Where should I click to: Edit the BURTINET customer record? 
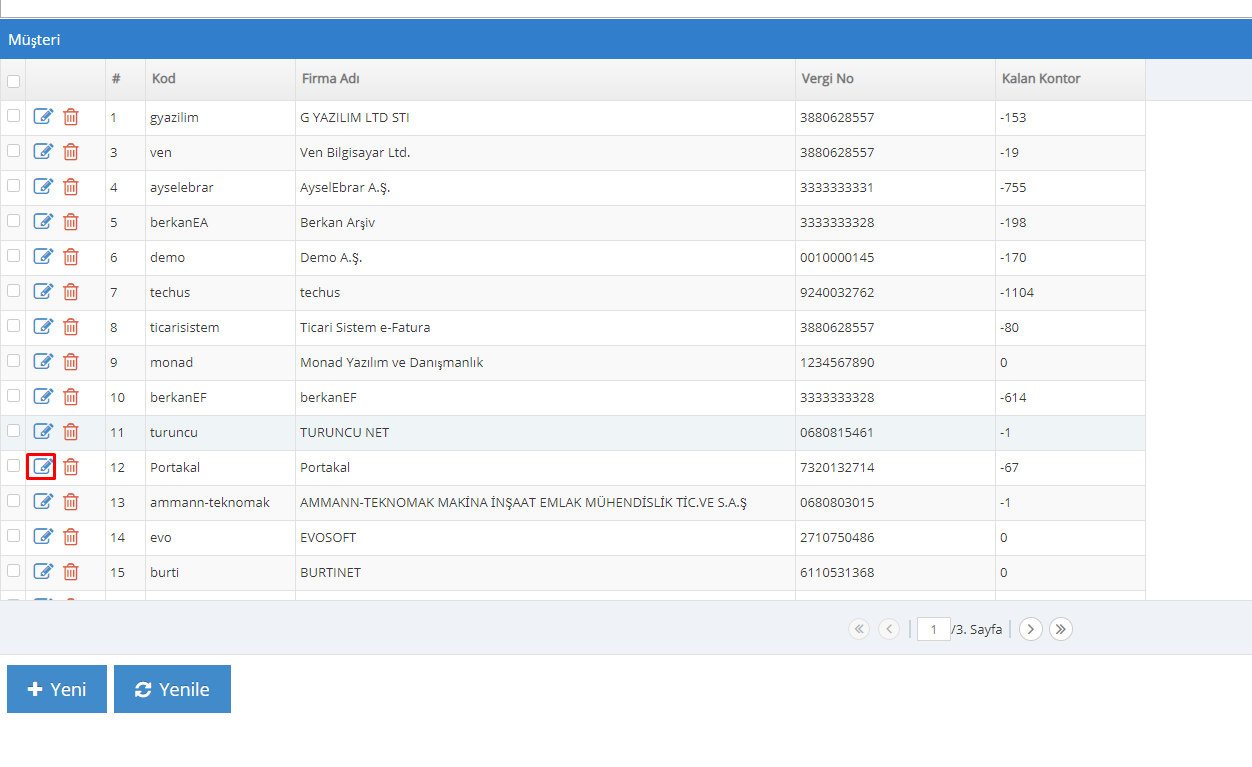pos(42,572)
